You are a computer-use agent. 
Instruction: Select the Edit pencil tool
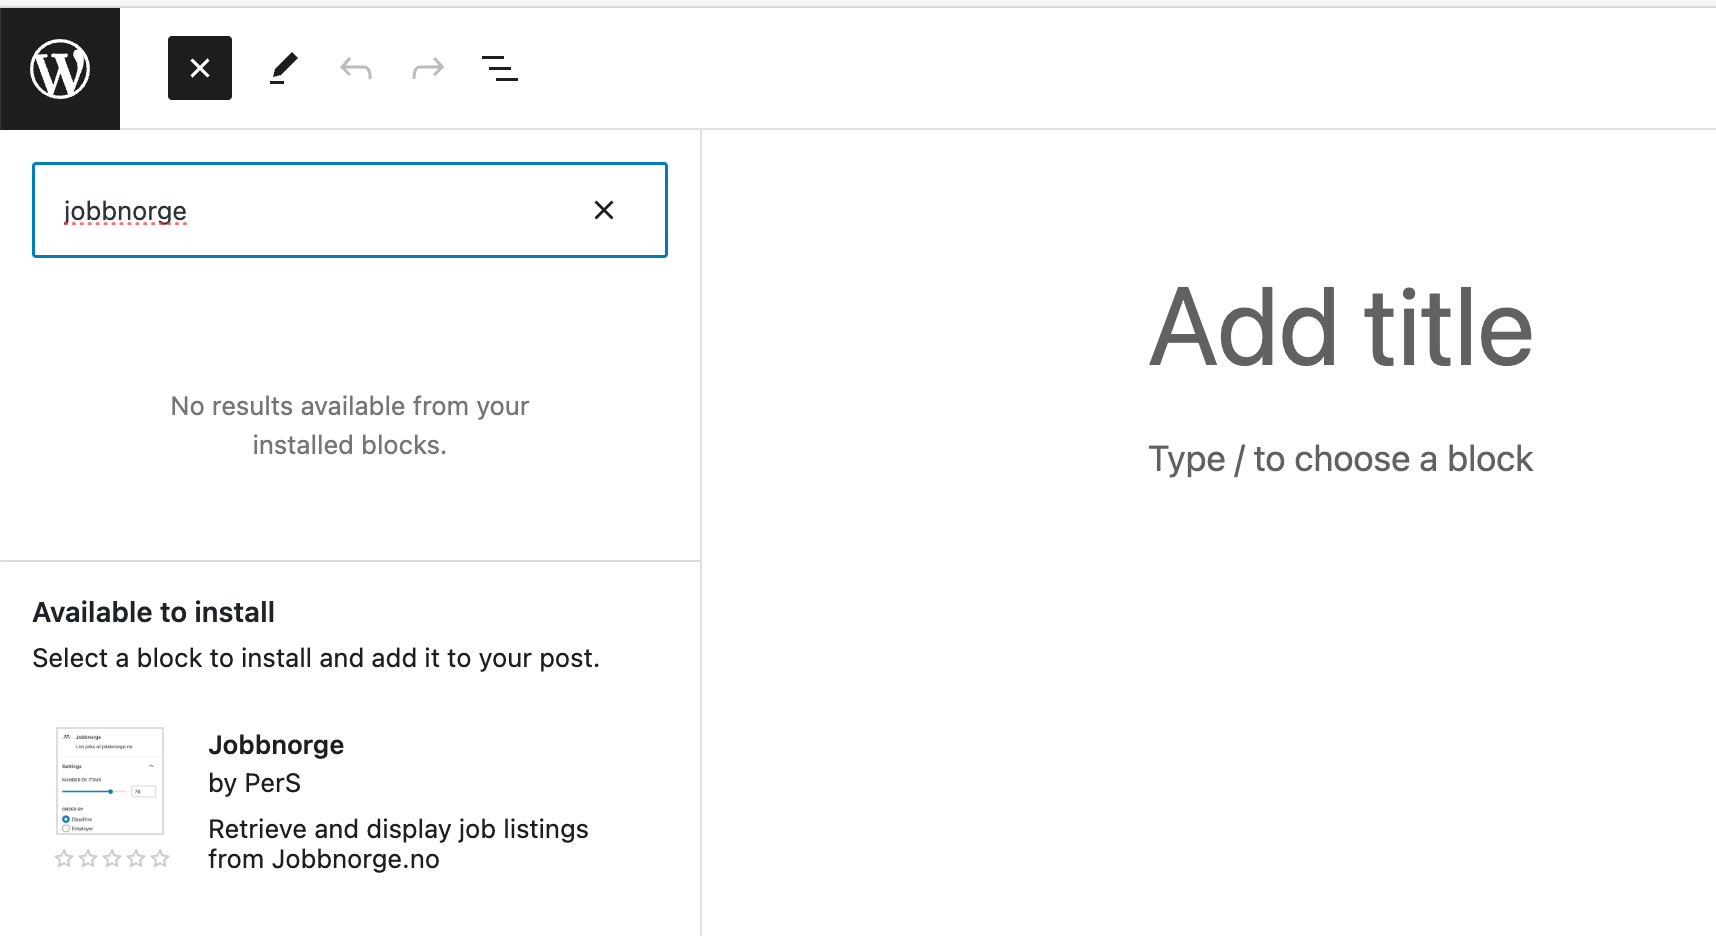point(283,67)
